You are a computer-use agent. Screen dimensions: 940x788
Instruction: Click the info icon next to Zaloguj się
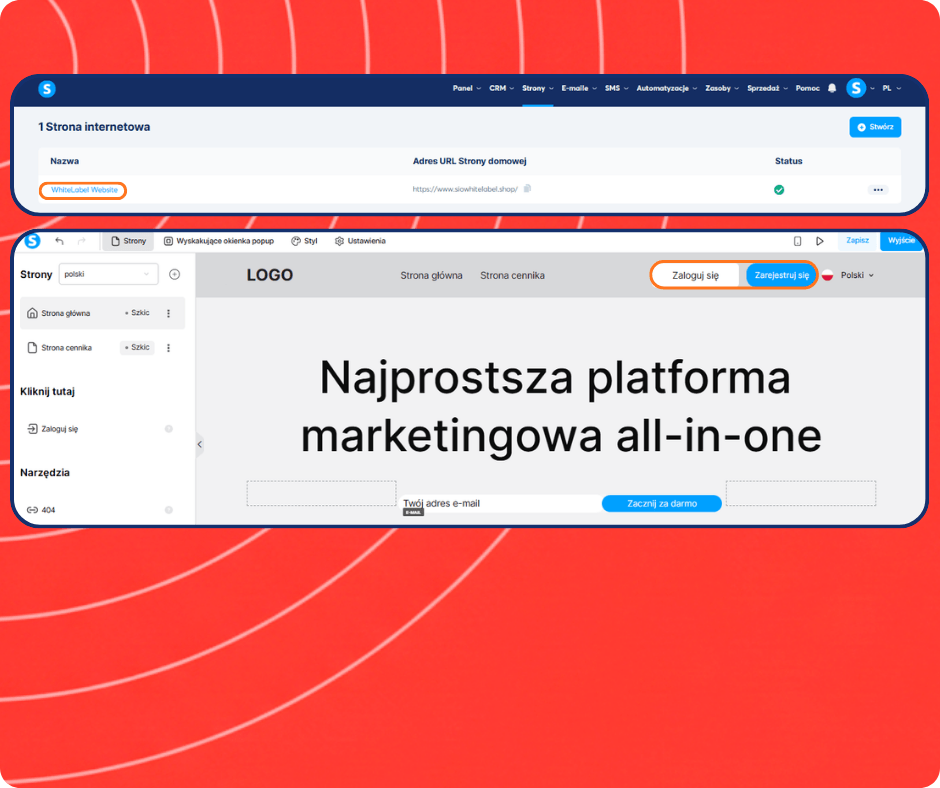(x=168, y=429)
